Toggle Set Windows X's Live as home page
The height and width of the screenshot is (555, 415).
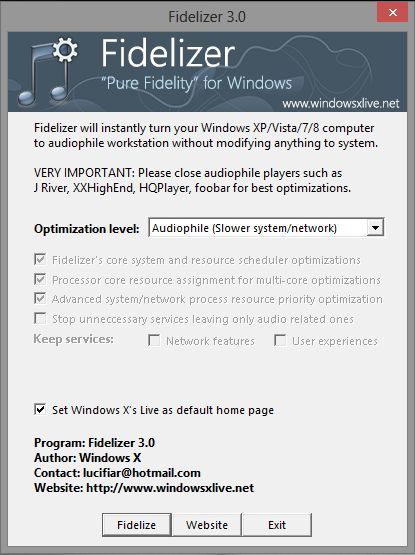point(40,410)
